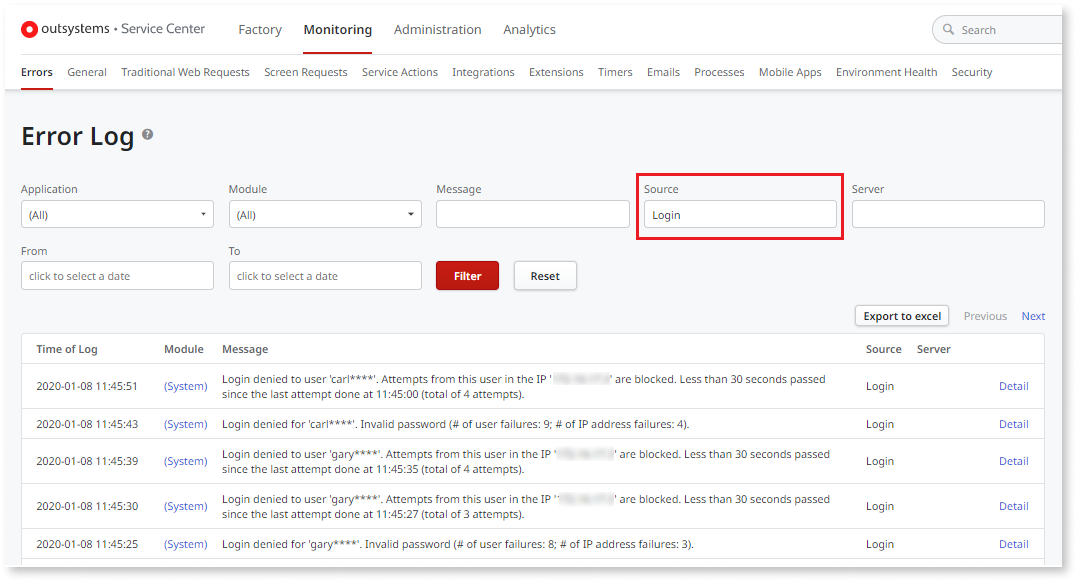Open Detail for the 11:45:30 error
Viewport: 1077px width, 582px height.
point(1013,506)
